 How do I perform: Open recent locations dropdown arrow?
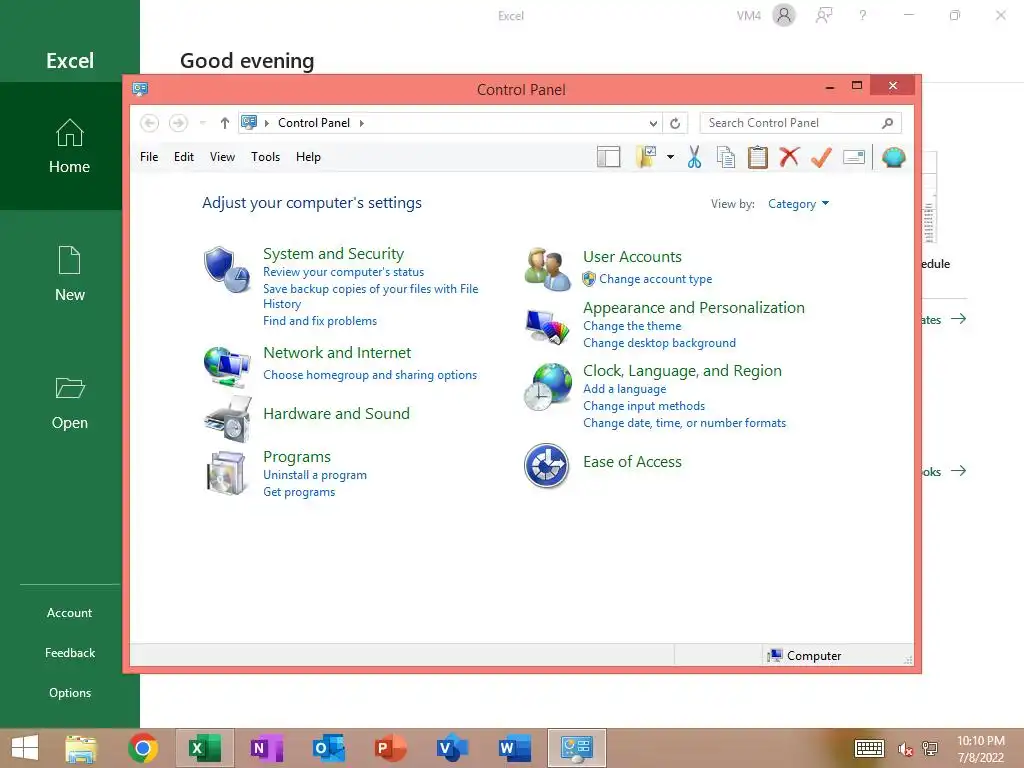tap(202, 123)
